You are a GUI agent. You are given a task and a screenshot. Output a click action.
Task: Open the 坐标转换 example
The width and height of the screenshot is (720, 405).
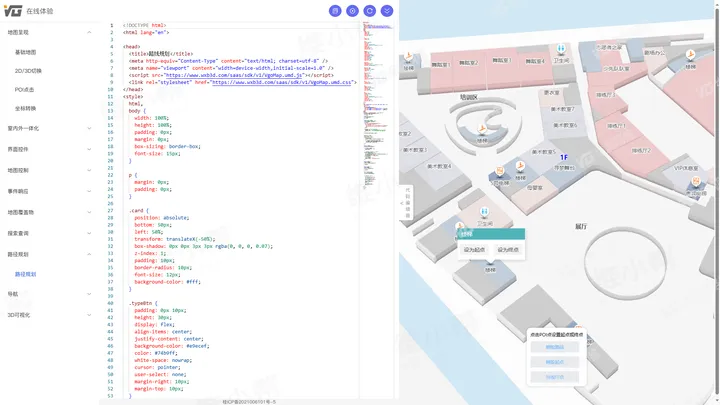pyautogui.click(x=25, y=108)
